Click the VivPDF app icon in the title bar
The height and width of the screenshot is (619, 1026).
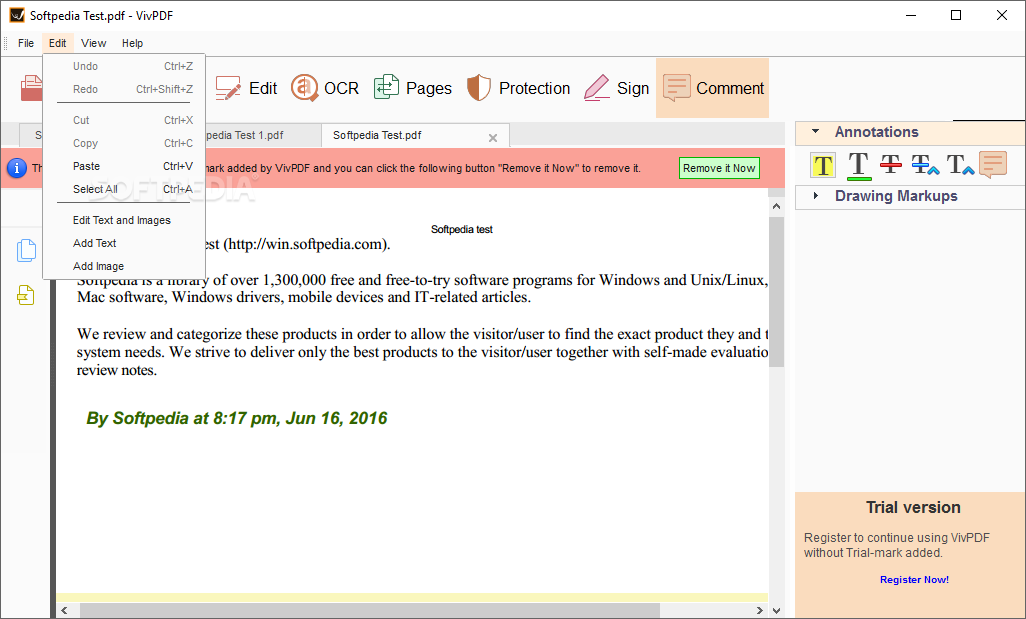click(x=17, y=15)
